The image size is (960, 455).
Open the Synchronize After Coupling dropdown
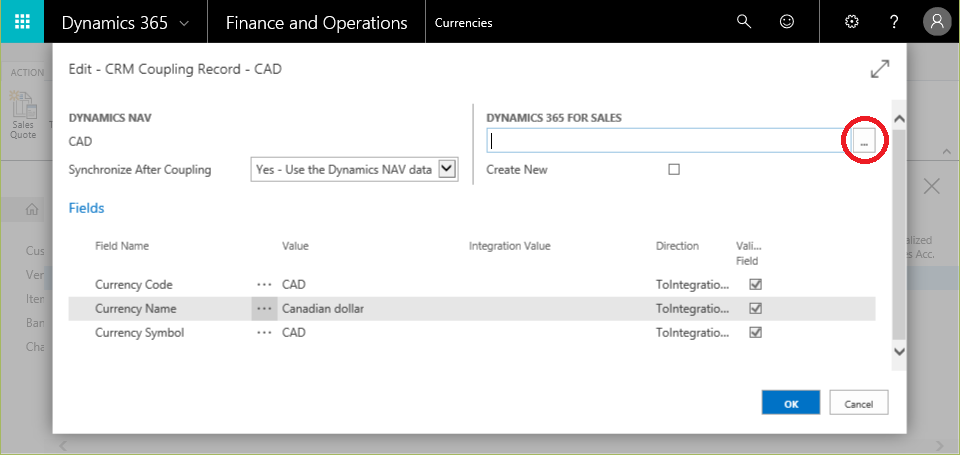coord(354,170)
